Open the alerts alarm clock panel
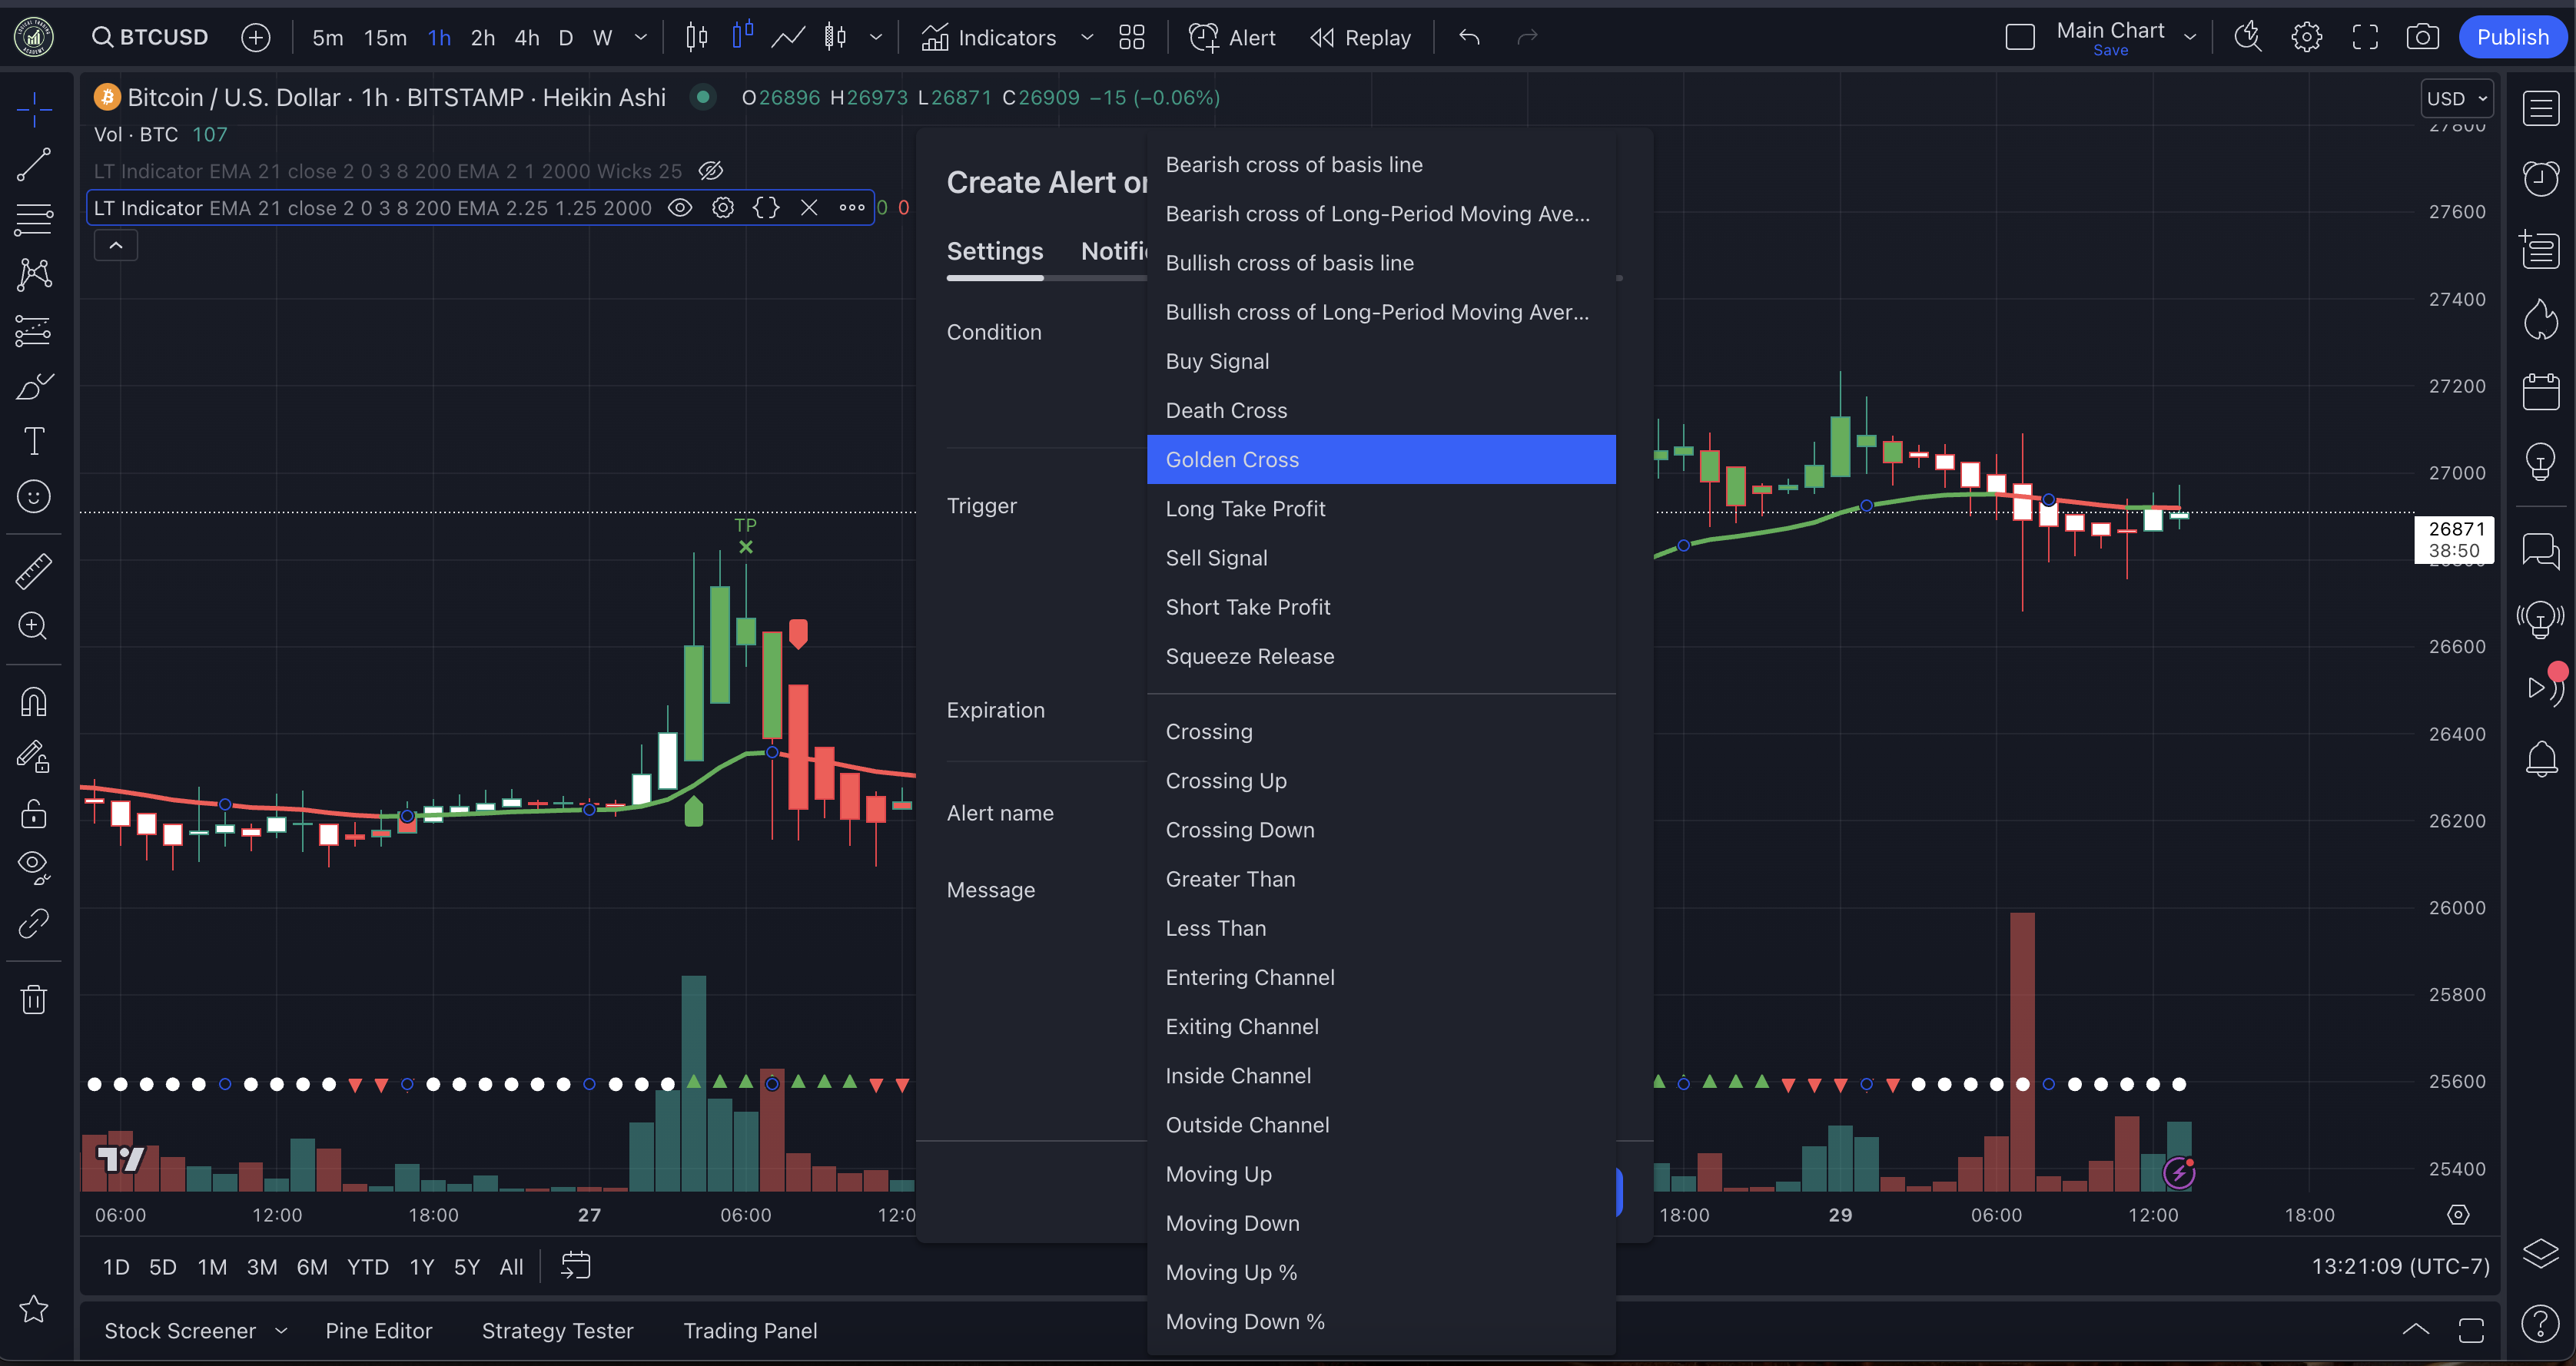This screenshot has height=1366, width=2576. [2541, 179]
